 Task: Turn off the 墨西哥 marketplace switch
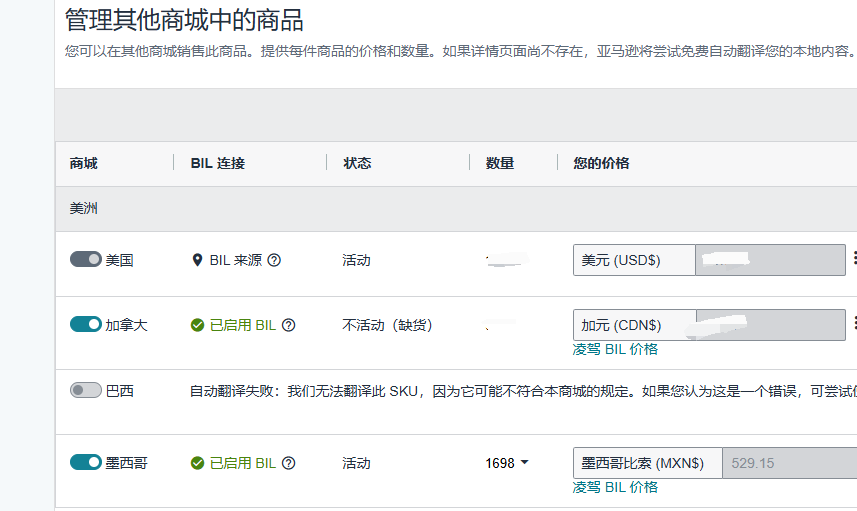click(x=86, y=463)
